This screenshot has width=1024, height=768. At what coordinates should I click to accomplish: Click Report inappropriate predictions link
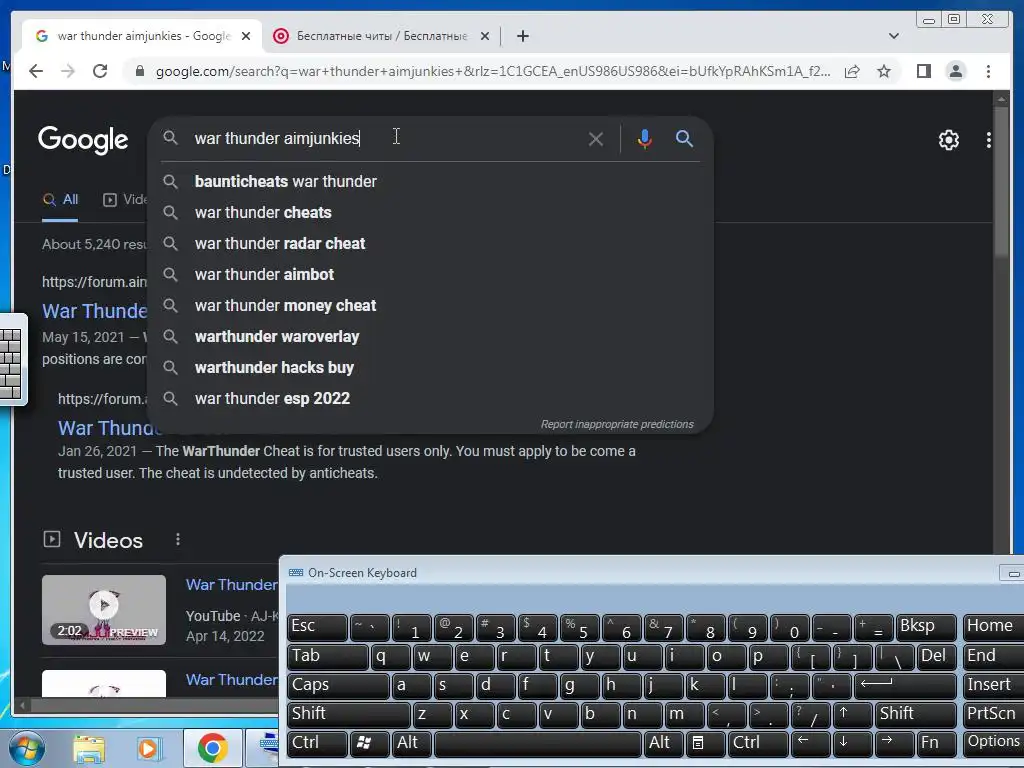[x=616, y=424]
